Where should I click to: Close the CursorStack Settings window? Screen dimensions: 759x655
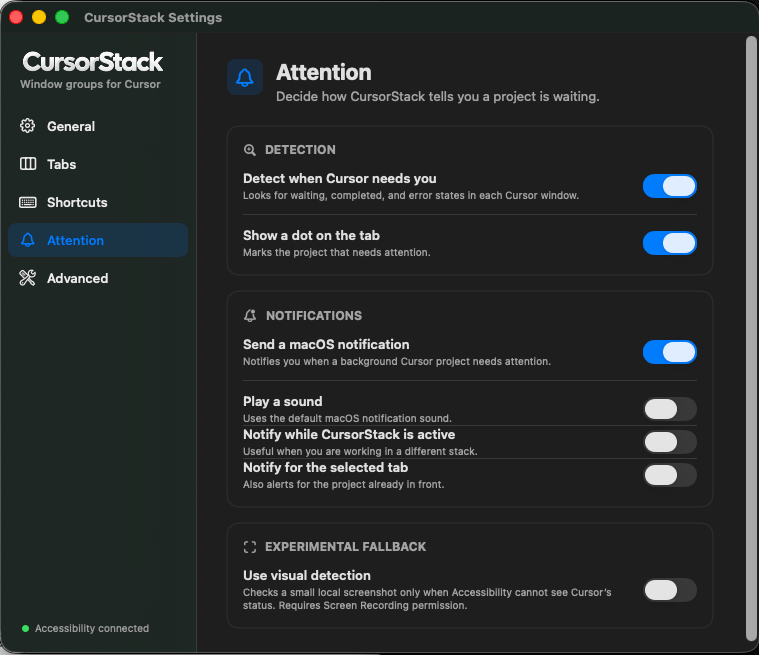click(16, 17)
